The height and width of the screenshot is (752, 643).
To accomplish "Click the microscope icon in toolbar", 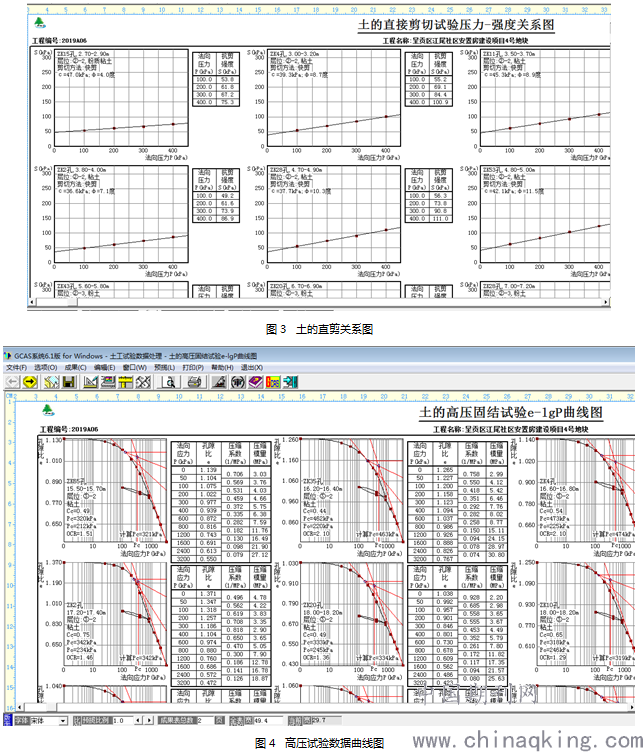I will (219, 382).
